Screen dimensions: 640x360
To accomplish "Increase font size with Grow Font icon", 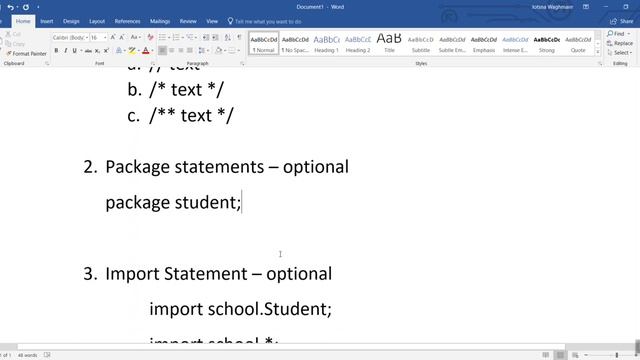I will coord(113,38).
